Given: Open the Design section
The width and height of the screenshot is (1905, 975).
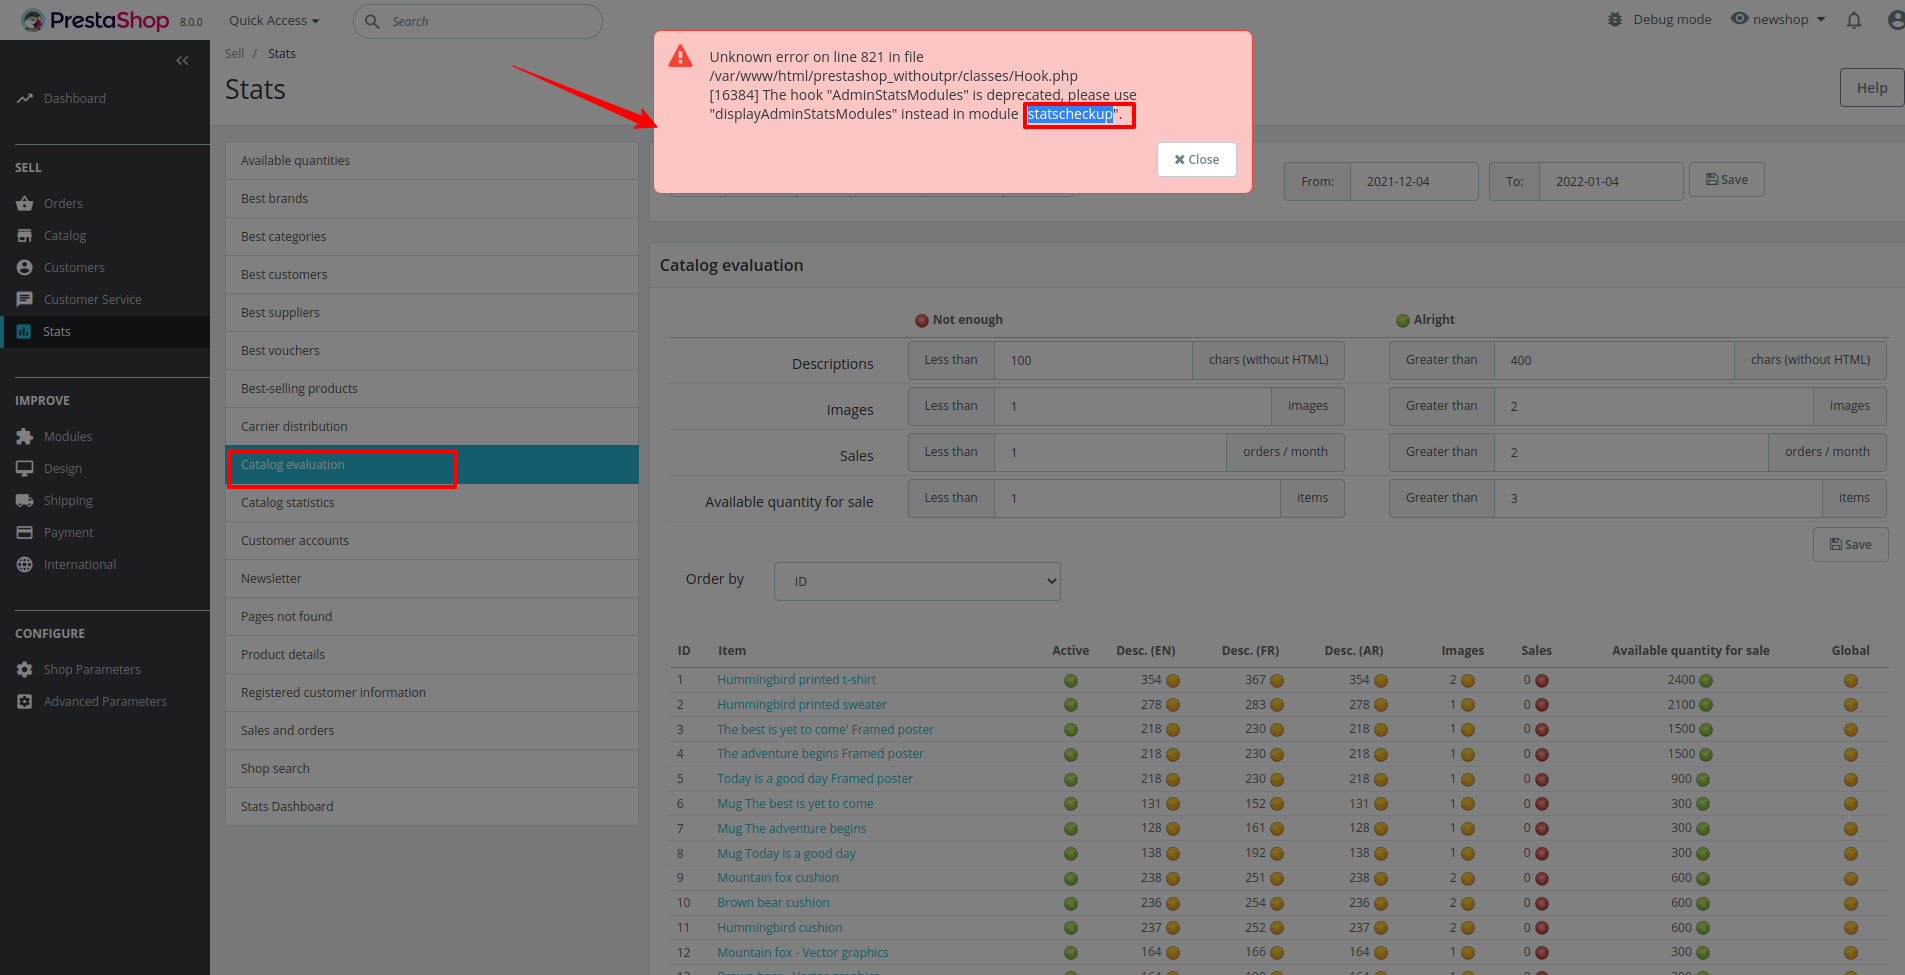Looking at the screenshot, I should pos(63,468).
